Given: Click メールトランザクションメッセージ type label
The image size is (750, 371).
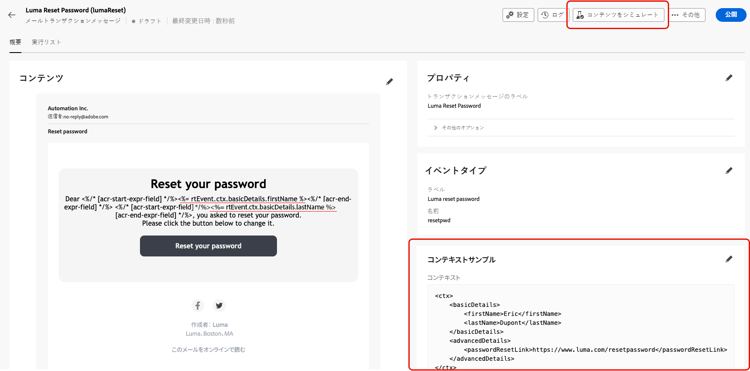Looking at the screenshot, I should [73, 21].
